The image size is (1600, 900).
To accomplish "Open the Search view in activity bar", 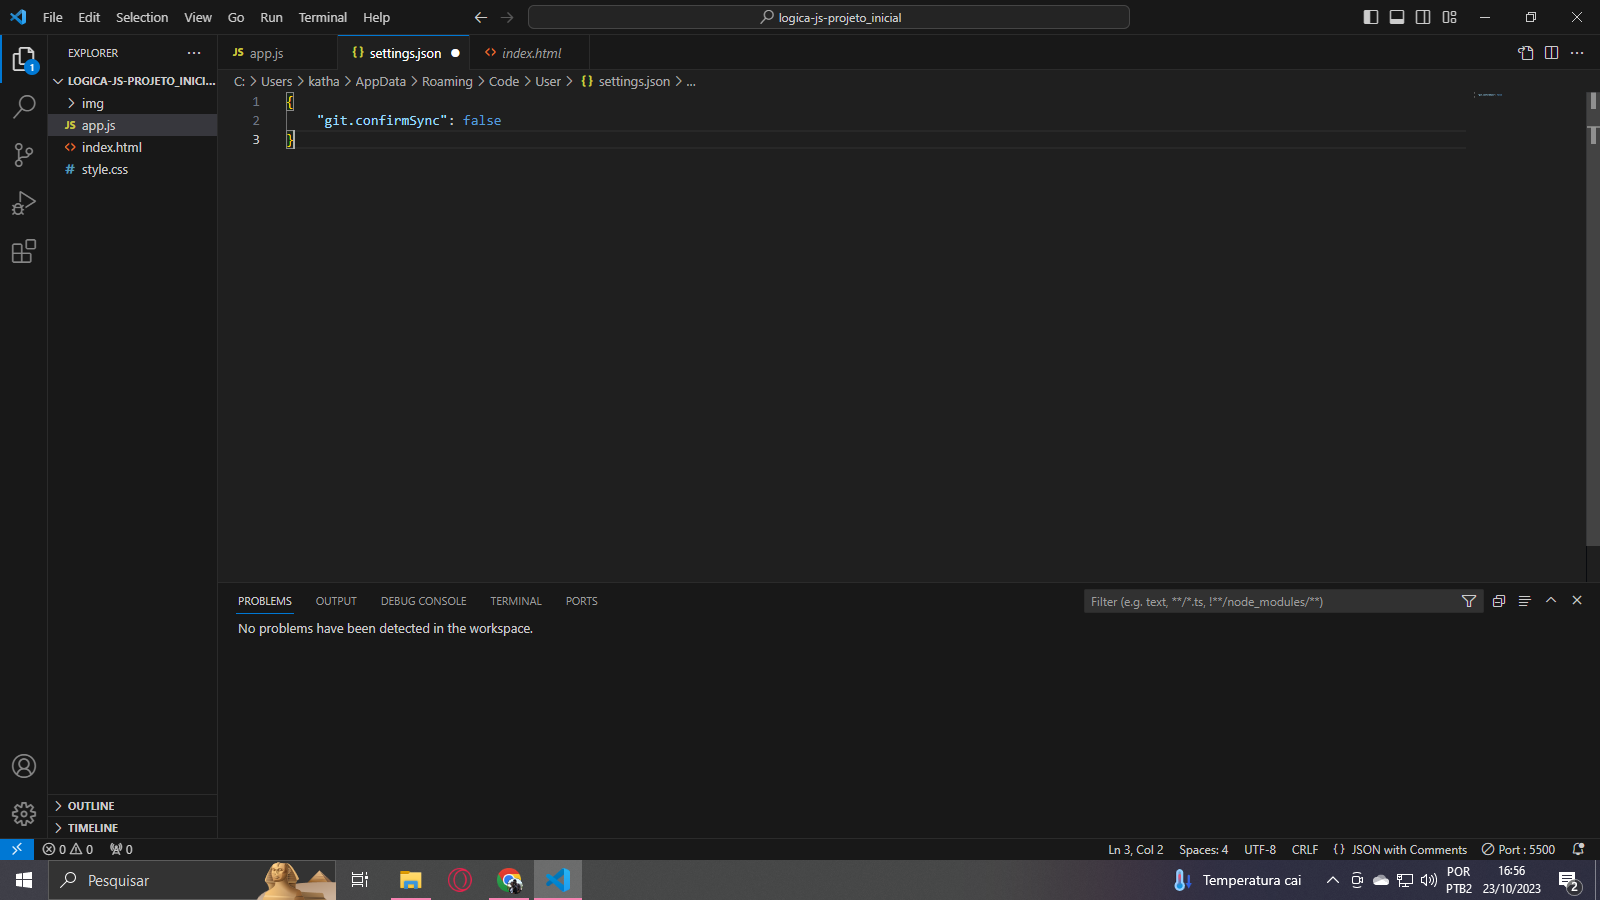I will click(24, 106).
